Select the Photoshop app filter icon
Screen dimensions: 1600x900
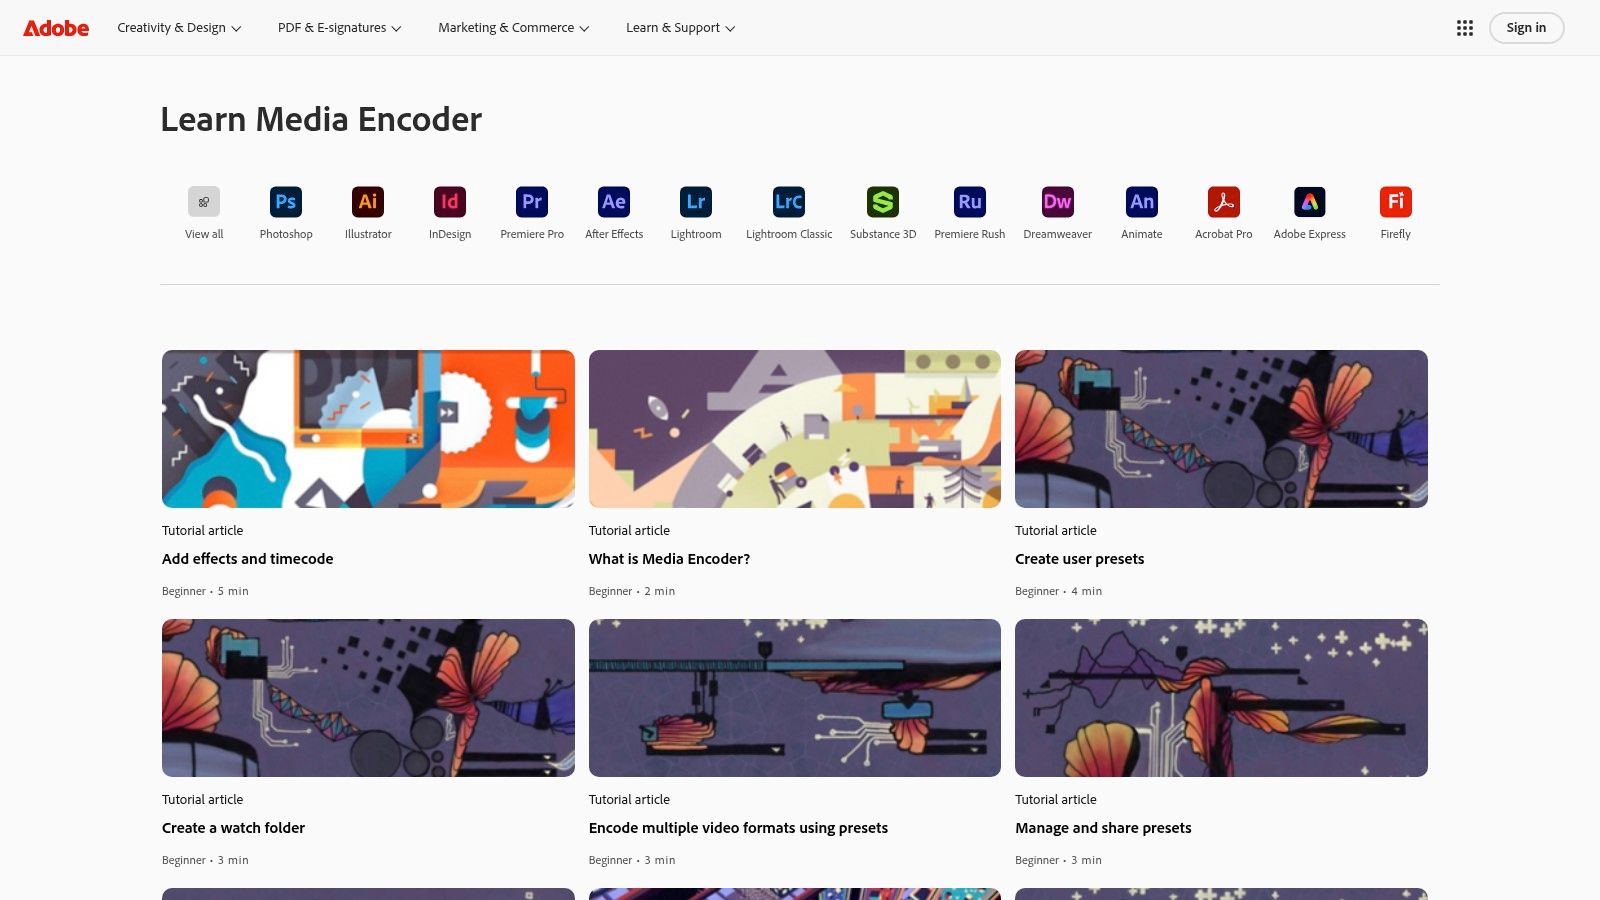tap(285, 202)
